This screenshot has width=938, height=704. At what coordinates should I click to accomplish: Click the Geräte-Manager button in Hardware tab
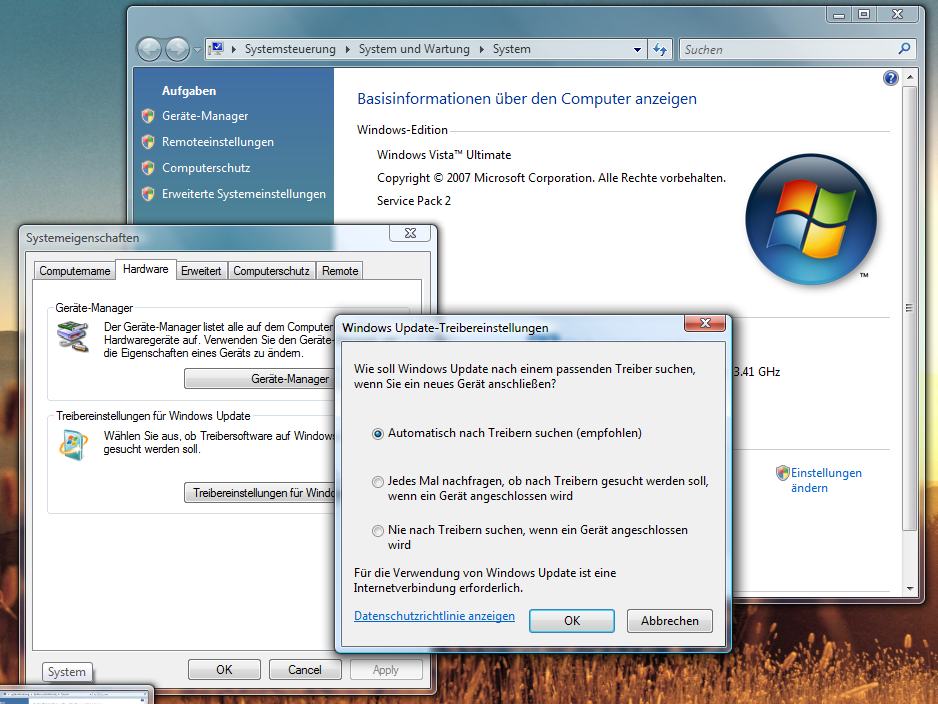tap(260, 379)
